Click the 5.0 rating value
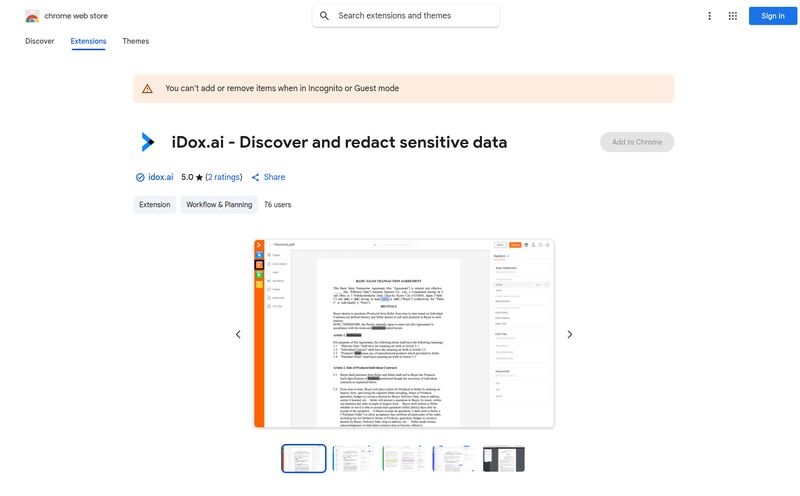800x496 pixels. coord(187,177)
